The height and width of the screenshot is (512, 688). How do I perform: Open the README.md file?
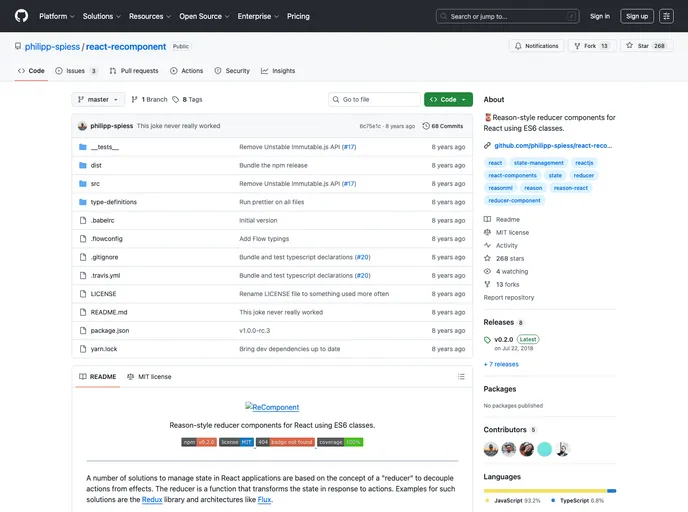(x=109, y=312)
